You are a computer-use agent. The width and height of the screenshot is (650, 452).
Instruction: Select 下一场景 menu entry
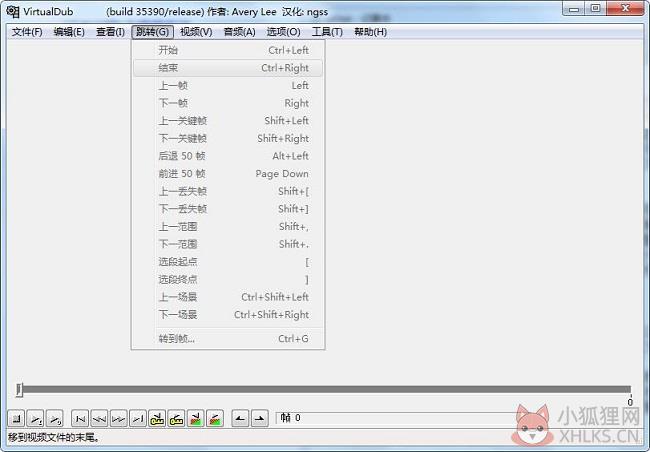point(228,315)
